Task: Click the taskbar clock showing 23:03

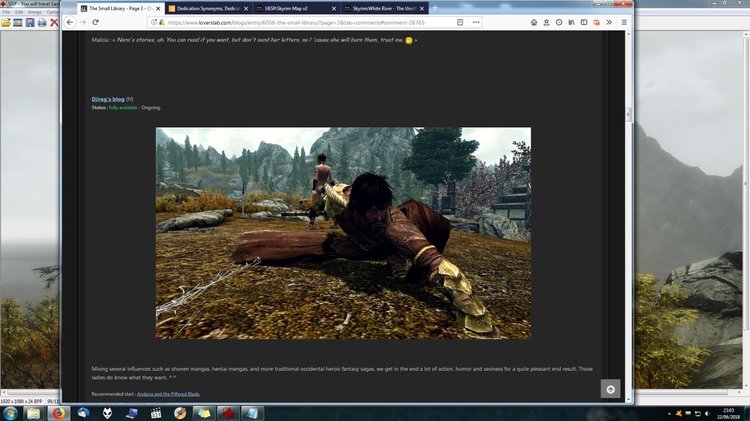Action: coord(728,414)
